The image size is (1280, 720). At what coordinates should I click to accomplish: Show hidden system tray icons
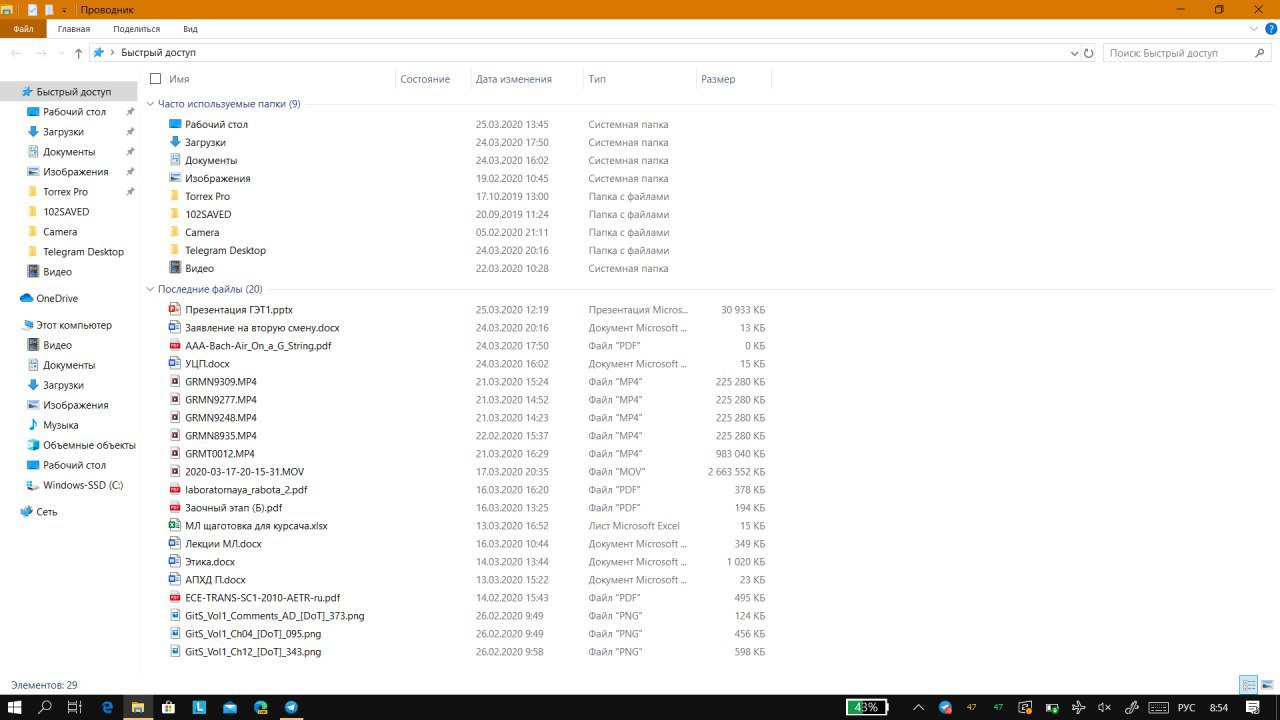pyautogui.click(x=919, y=707)
